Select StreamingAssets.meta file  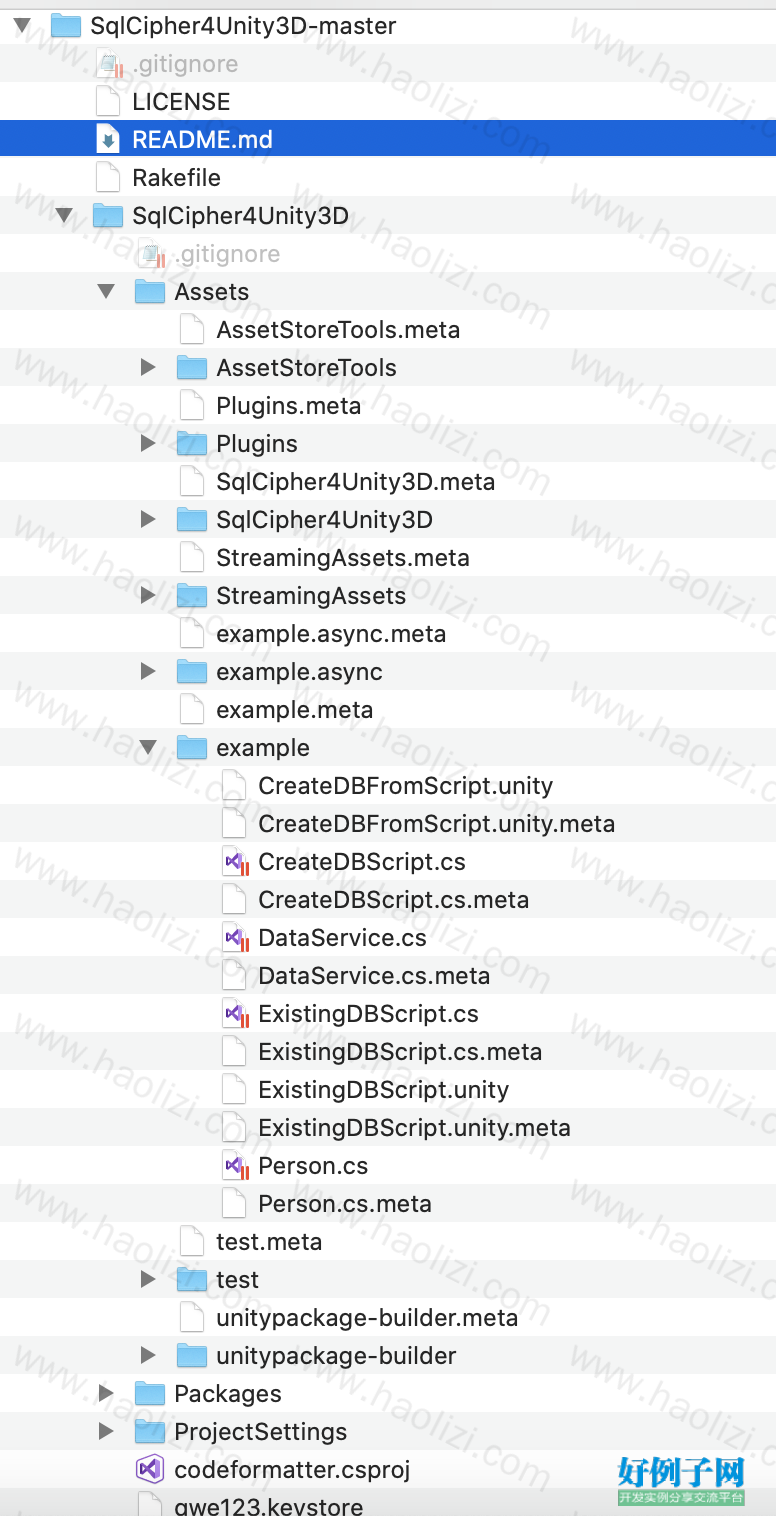pos(343,558)
